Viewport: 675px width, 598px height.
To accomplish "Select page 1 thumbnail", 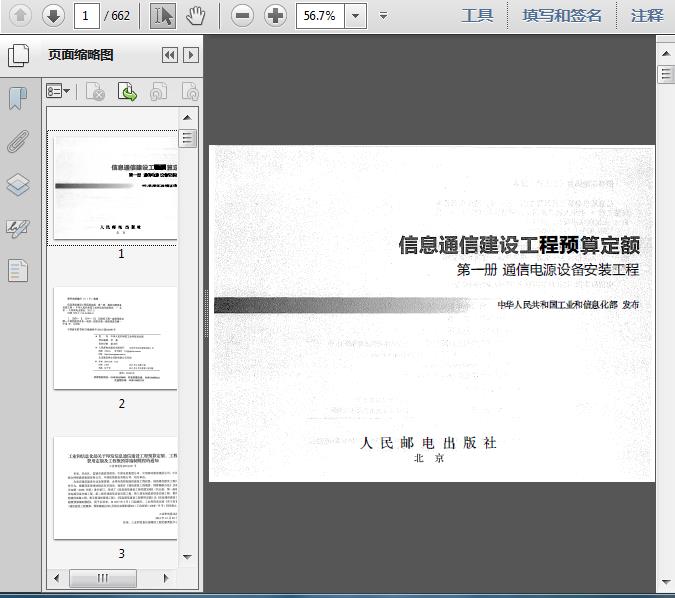I will coord(115,188).
